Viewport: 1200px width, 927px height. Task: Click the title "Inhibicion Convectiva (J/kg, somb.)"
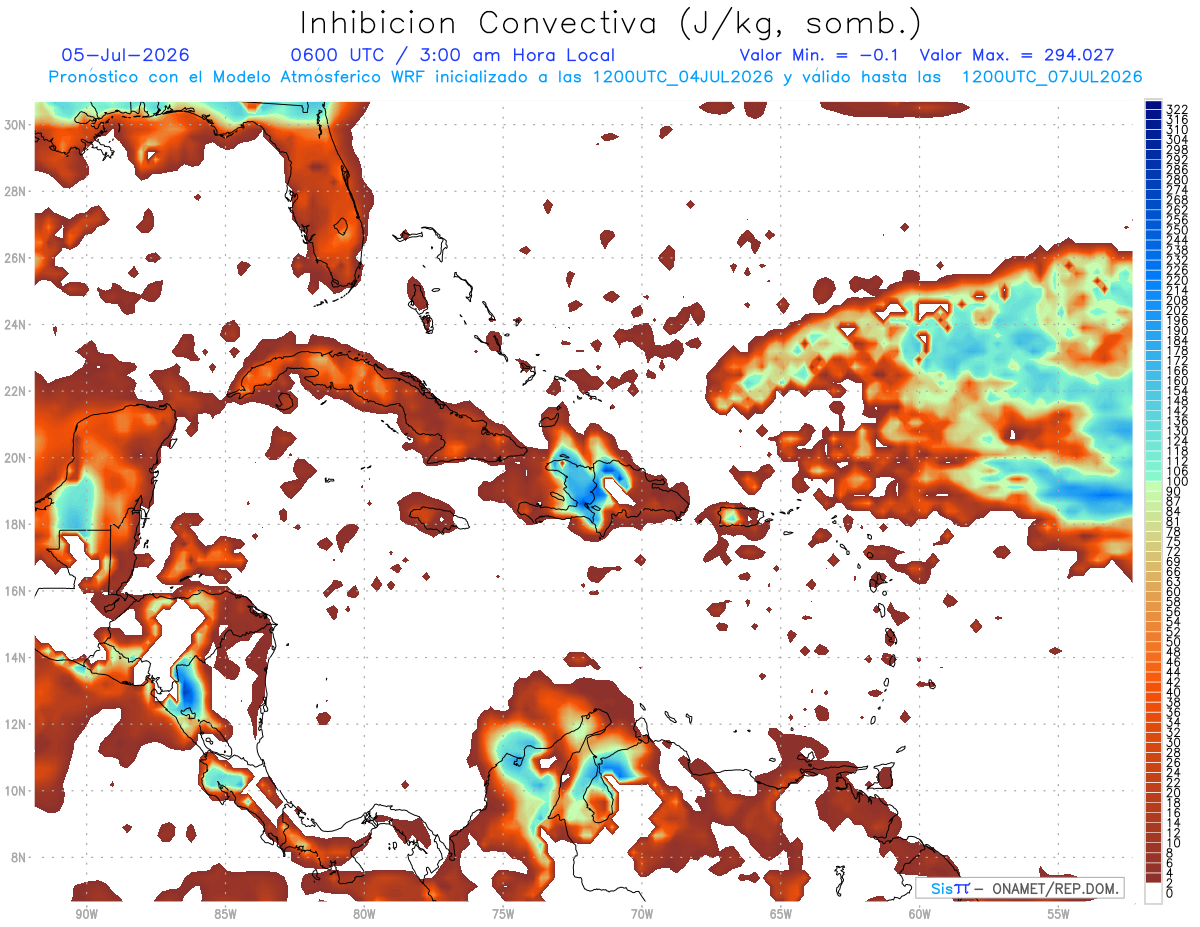click(x=610, y=24)
